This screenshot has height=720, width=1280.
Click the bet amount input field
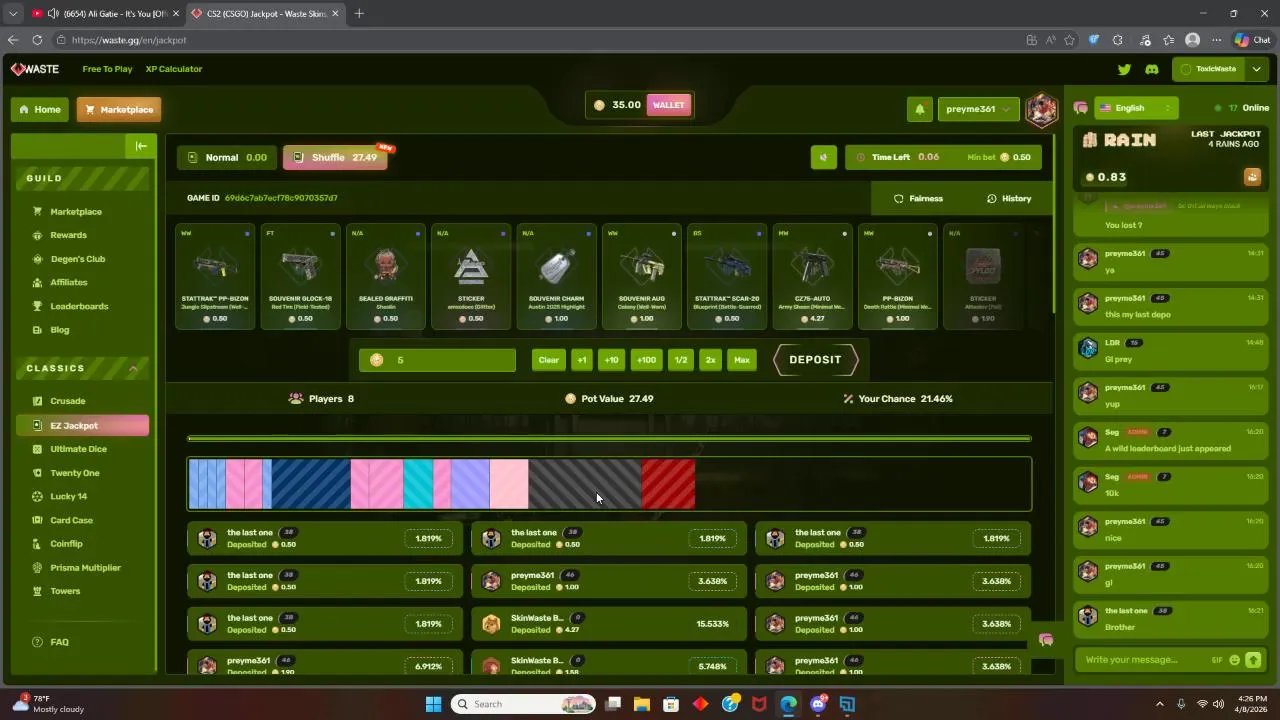(437, 360)
